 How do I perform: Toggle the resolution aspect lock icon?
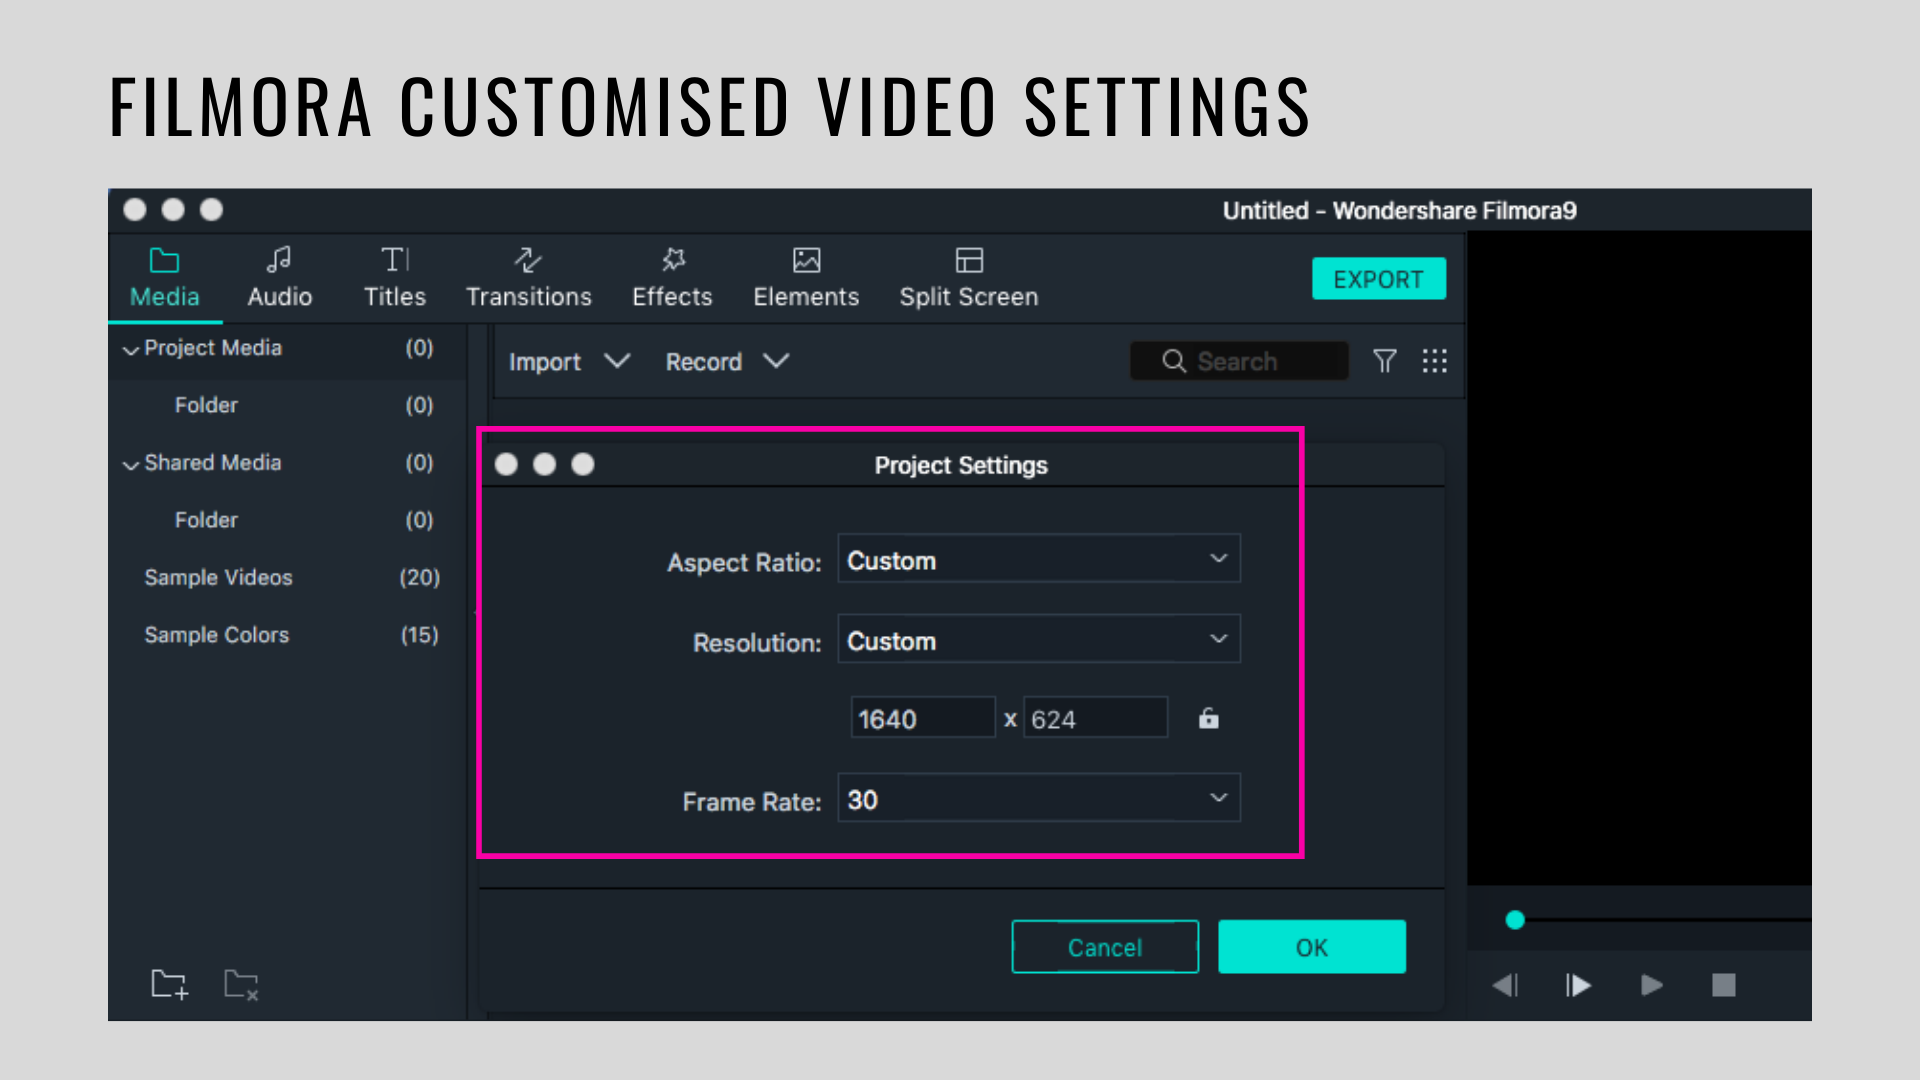[x=1209, y=718]
